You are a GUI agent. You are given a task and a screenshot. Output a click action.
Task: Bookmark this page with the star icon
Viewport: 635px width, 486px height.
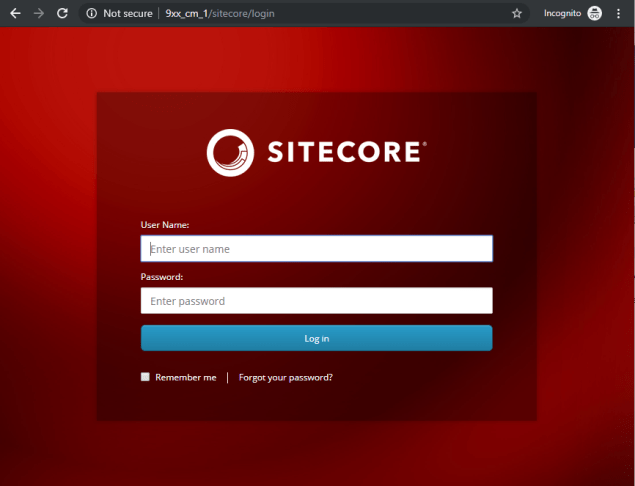click(517, 13)
